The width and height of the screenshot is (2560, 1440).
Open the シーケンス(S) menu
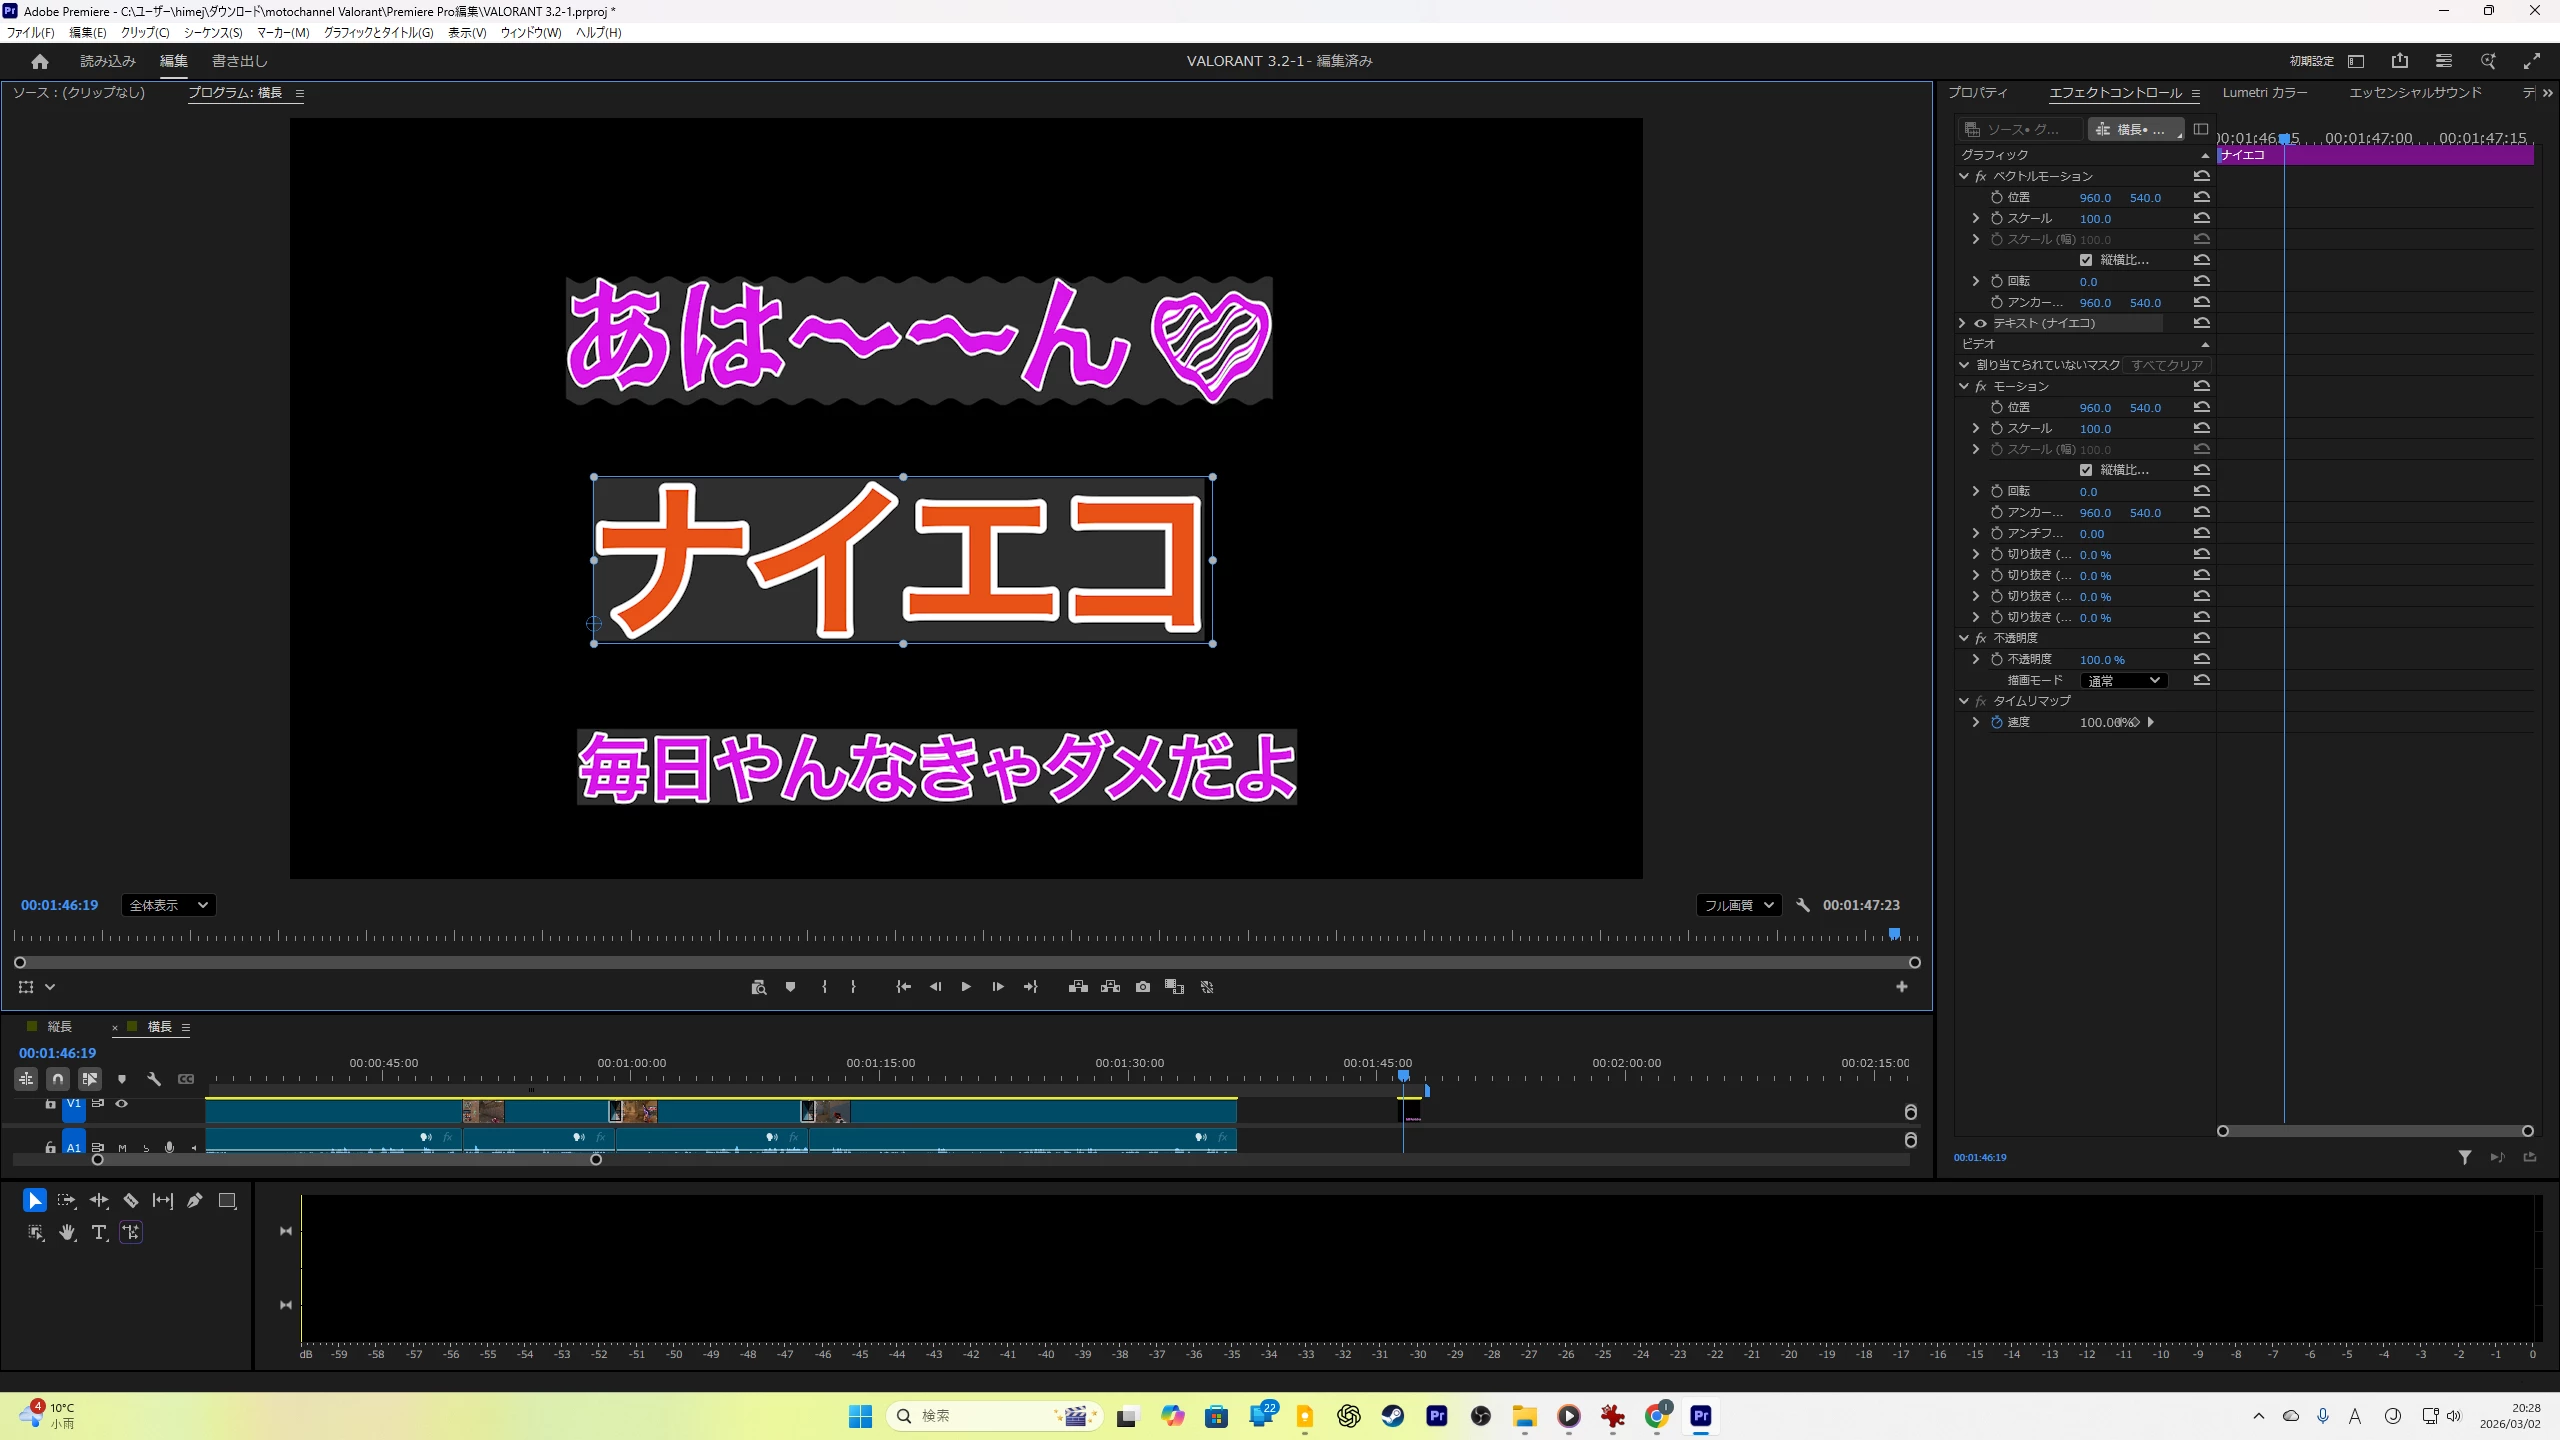[213, 33]
